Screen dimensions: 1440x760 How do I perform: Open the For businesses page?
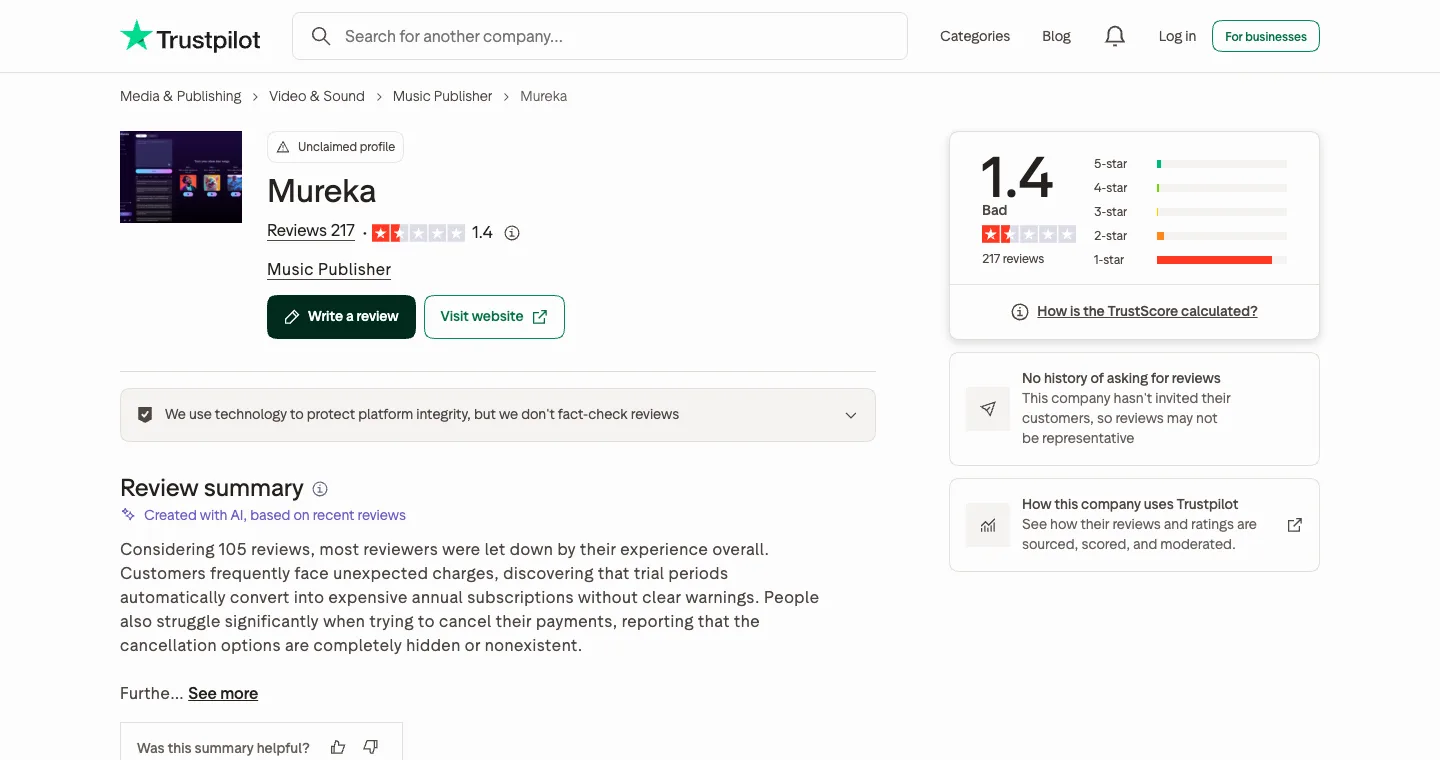coord(1266,36)
